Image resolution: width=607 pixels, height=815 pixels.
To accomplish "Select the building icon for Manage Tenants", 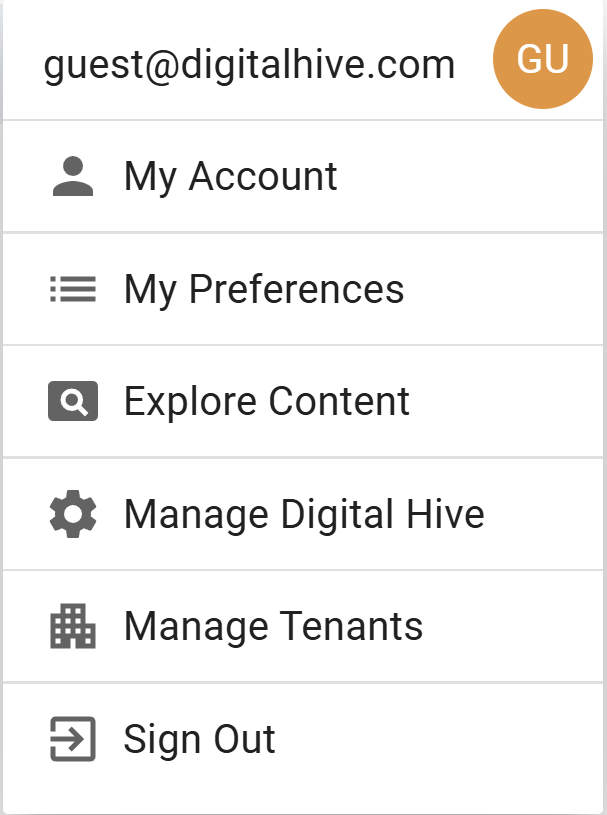I will 73,626.
